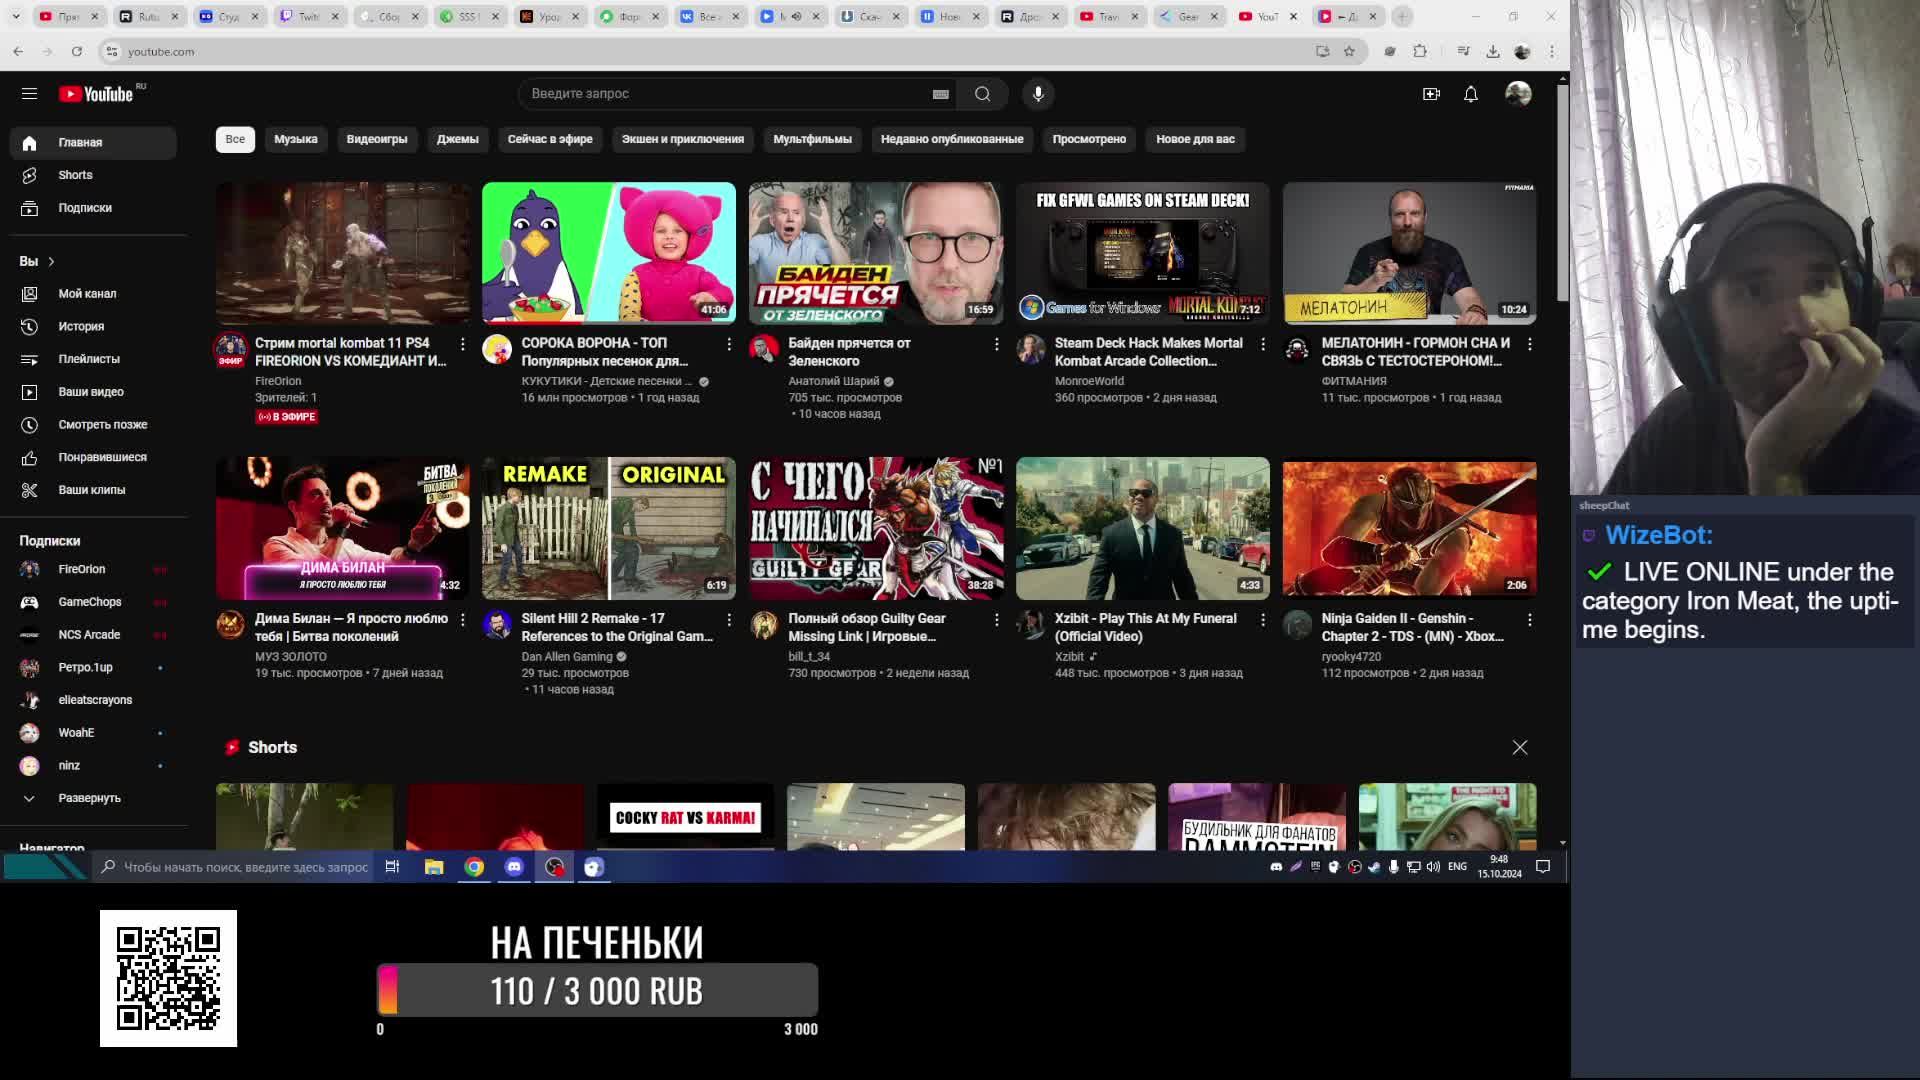Open Discord from the Windows taskbar

[514, 867]
